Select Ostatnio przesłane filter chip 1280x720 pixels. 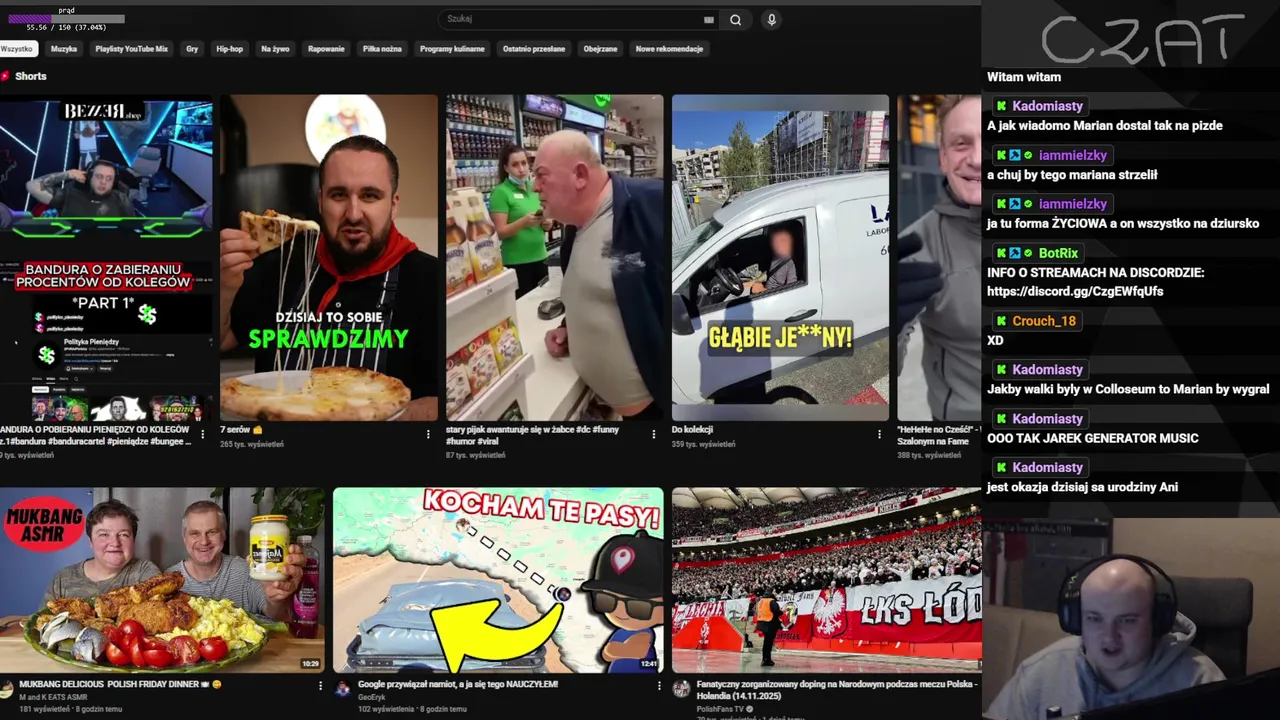click(x=534, y=48)
